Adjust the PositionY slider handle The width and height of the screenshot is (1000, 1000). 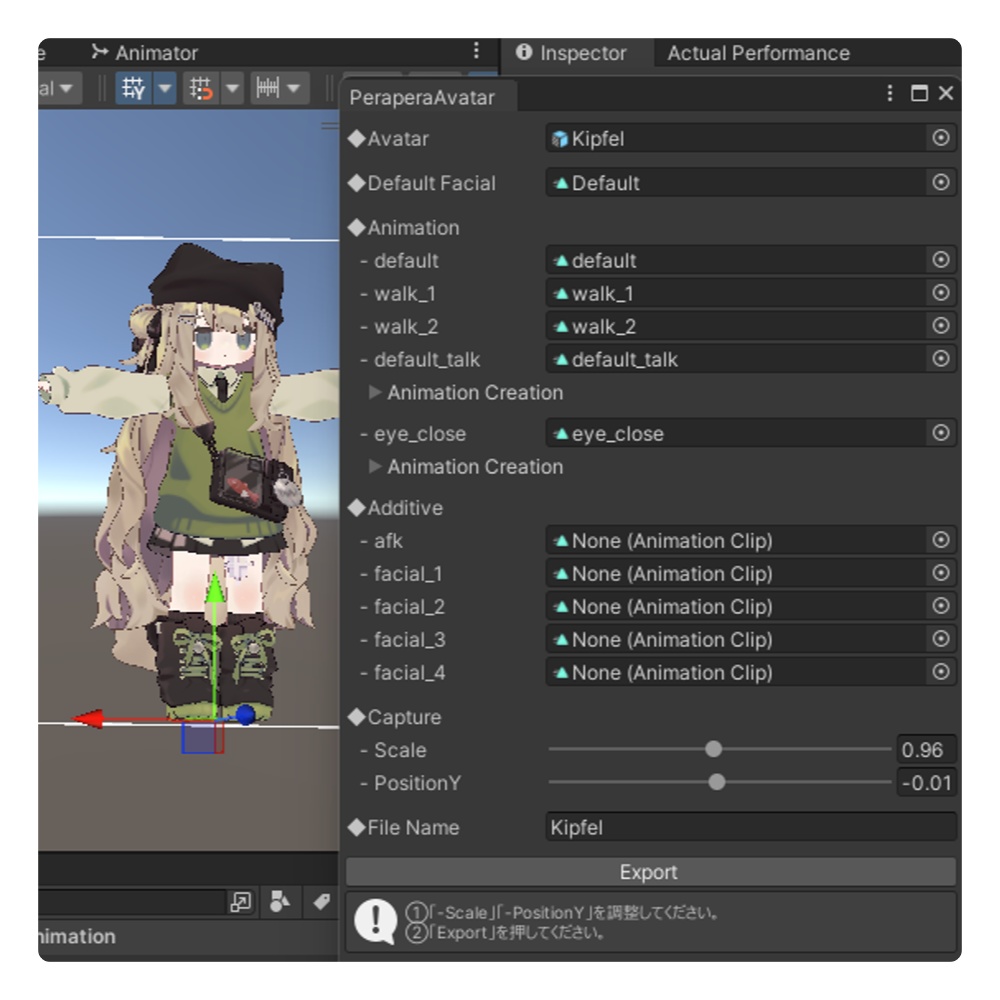pos(717,781)
